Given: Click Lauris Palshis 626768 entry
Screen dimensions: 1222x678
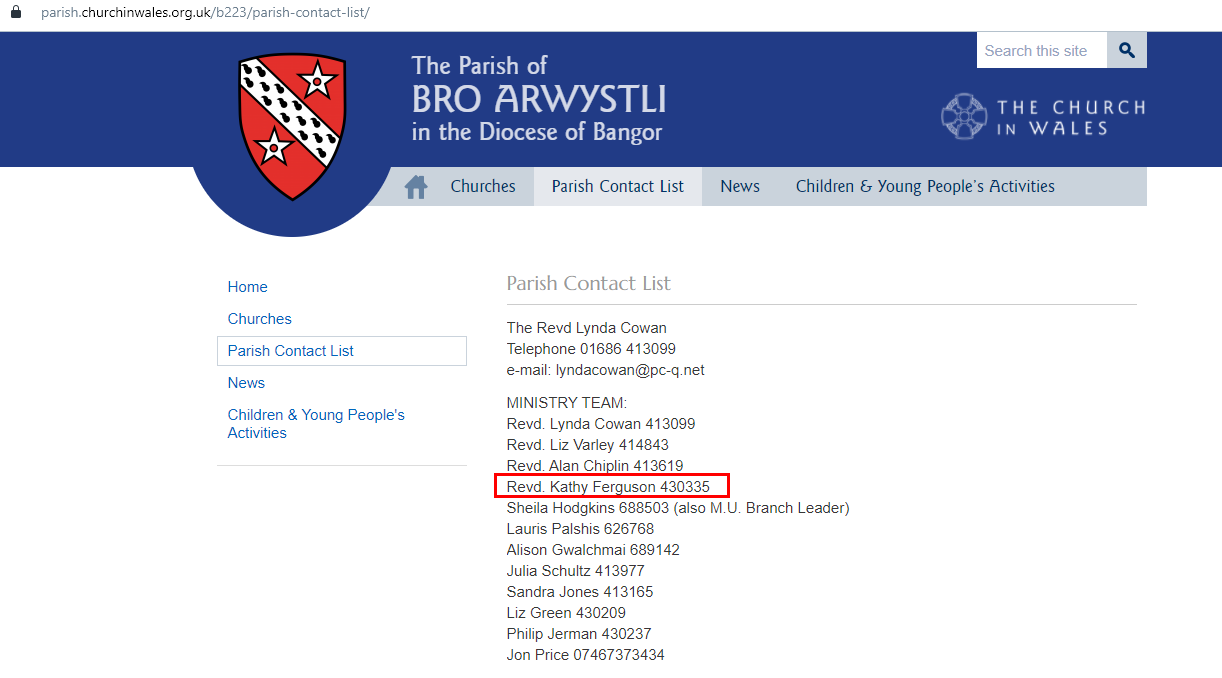Looking at the screenshot, I should [580, 529].
